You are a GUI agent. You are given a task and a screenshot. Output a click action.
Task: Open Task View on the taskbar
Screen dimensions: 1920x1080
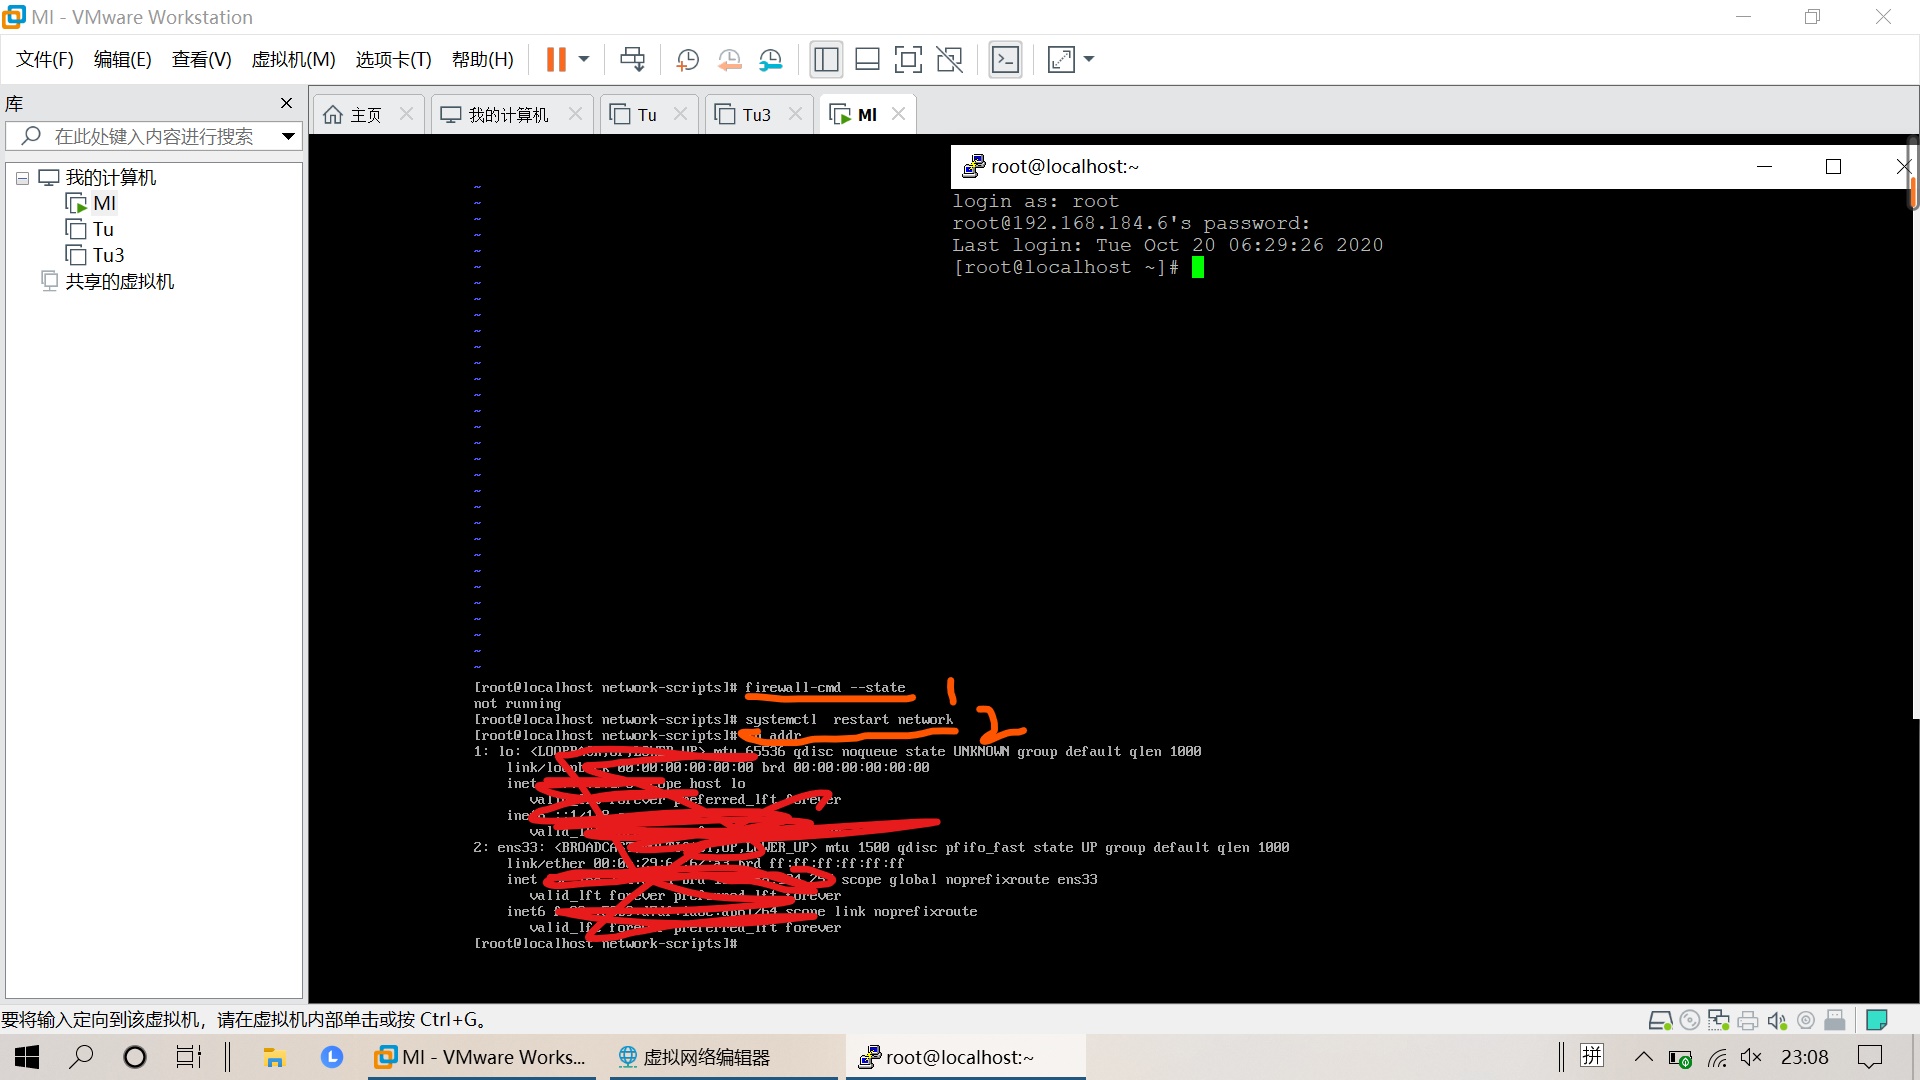point(188,1057)
